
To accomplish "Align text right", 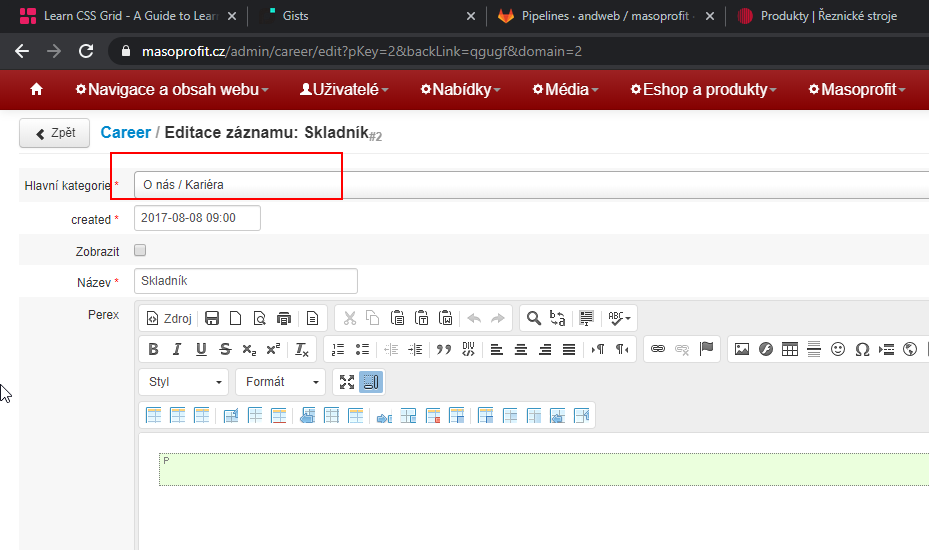I will click(545, 349).
